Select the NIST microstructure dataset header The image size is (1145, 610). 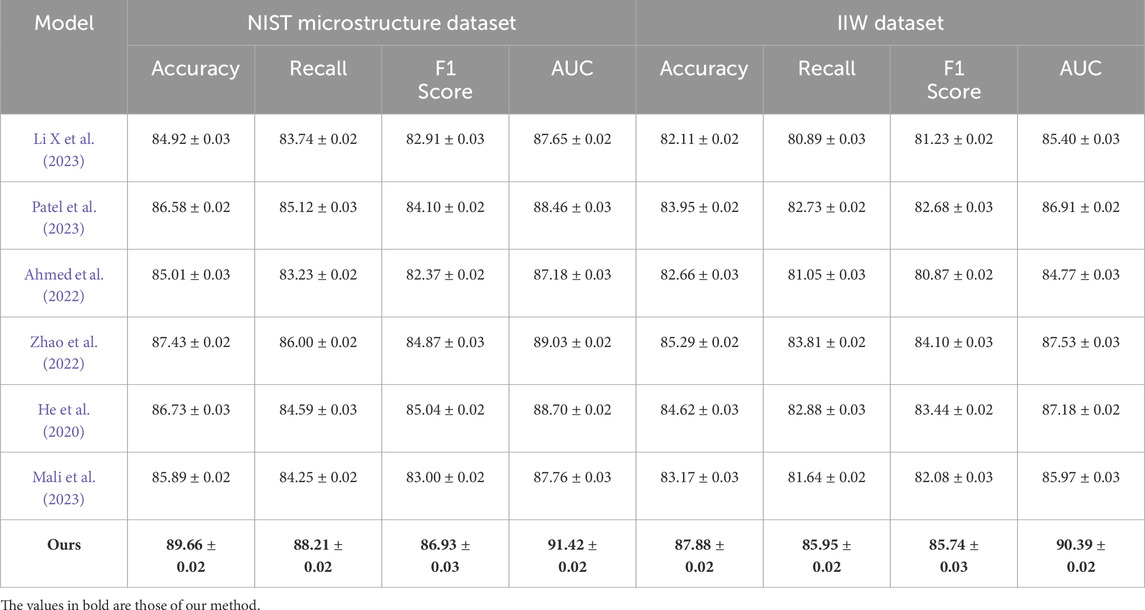click(x=381, y=23)
